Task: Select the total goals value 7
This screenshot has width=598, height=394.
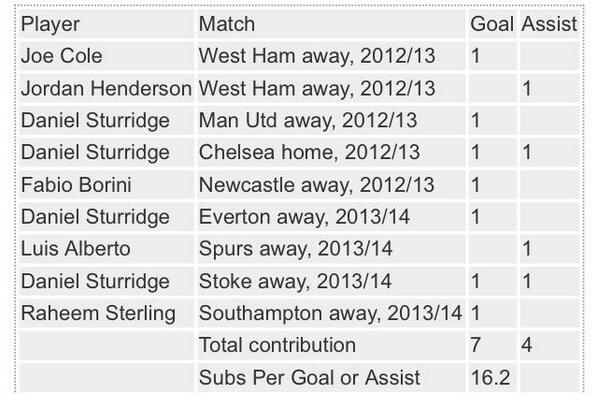Action: pyautogui.click(x=492, y=346)
